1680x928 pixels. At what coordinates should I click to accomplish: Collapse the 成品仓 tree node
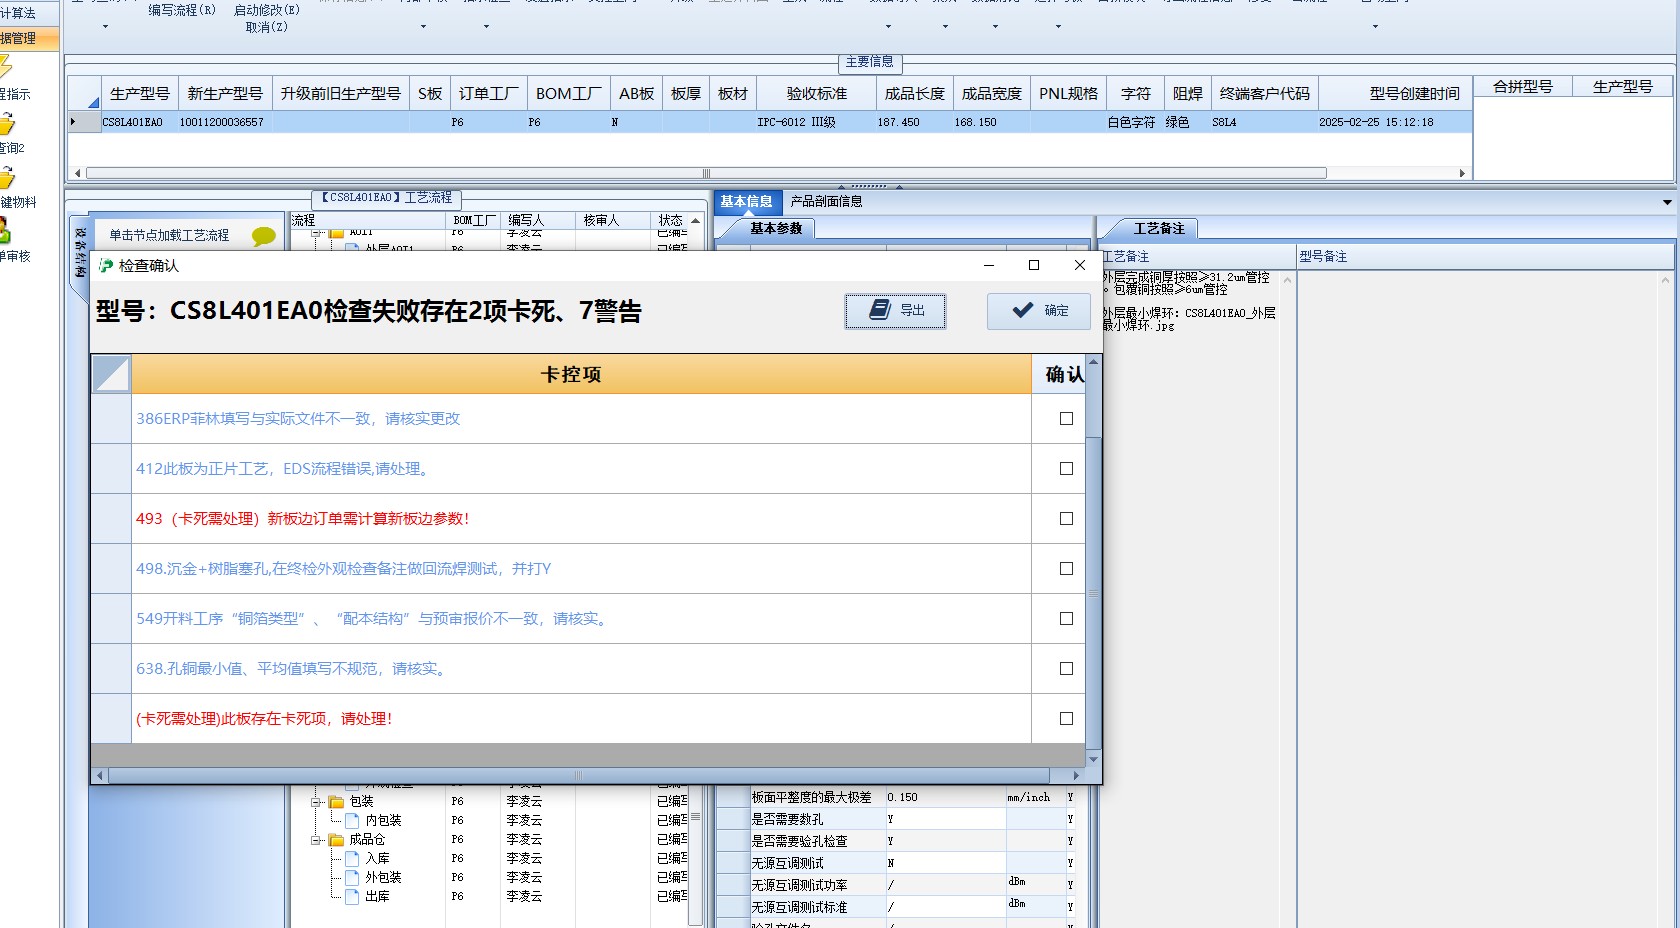[316, 840]
